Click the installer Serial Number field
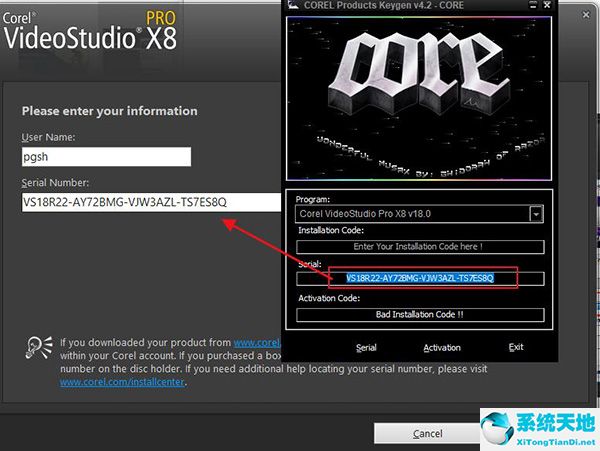 coord(150,202)
